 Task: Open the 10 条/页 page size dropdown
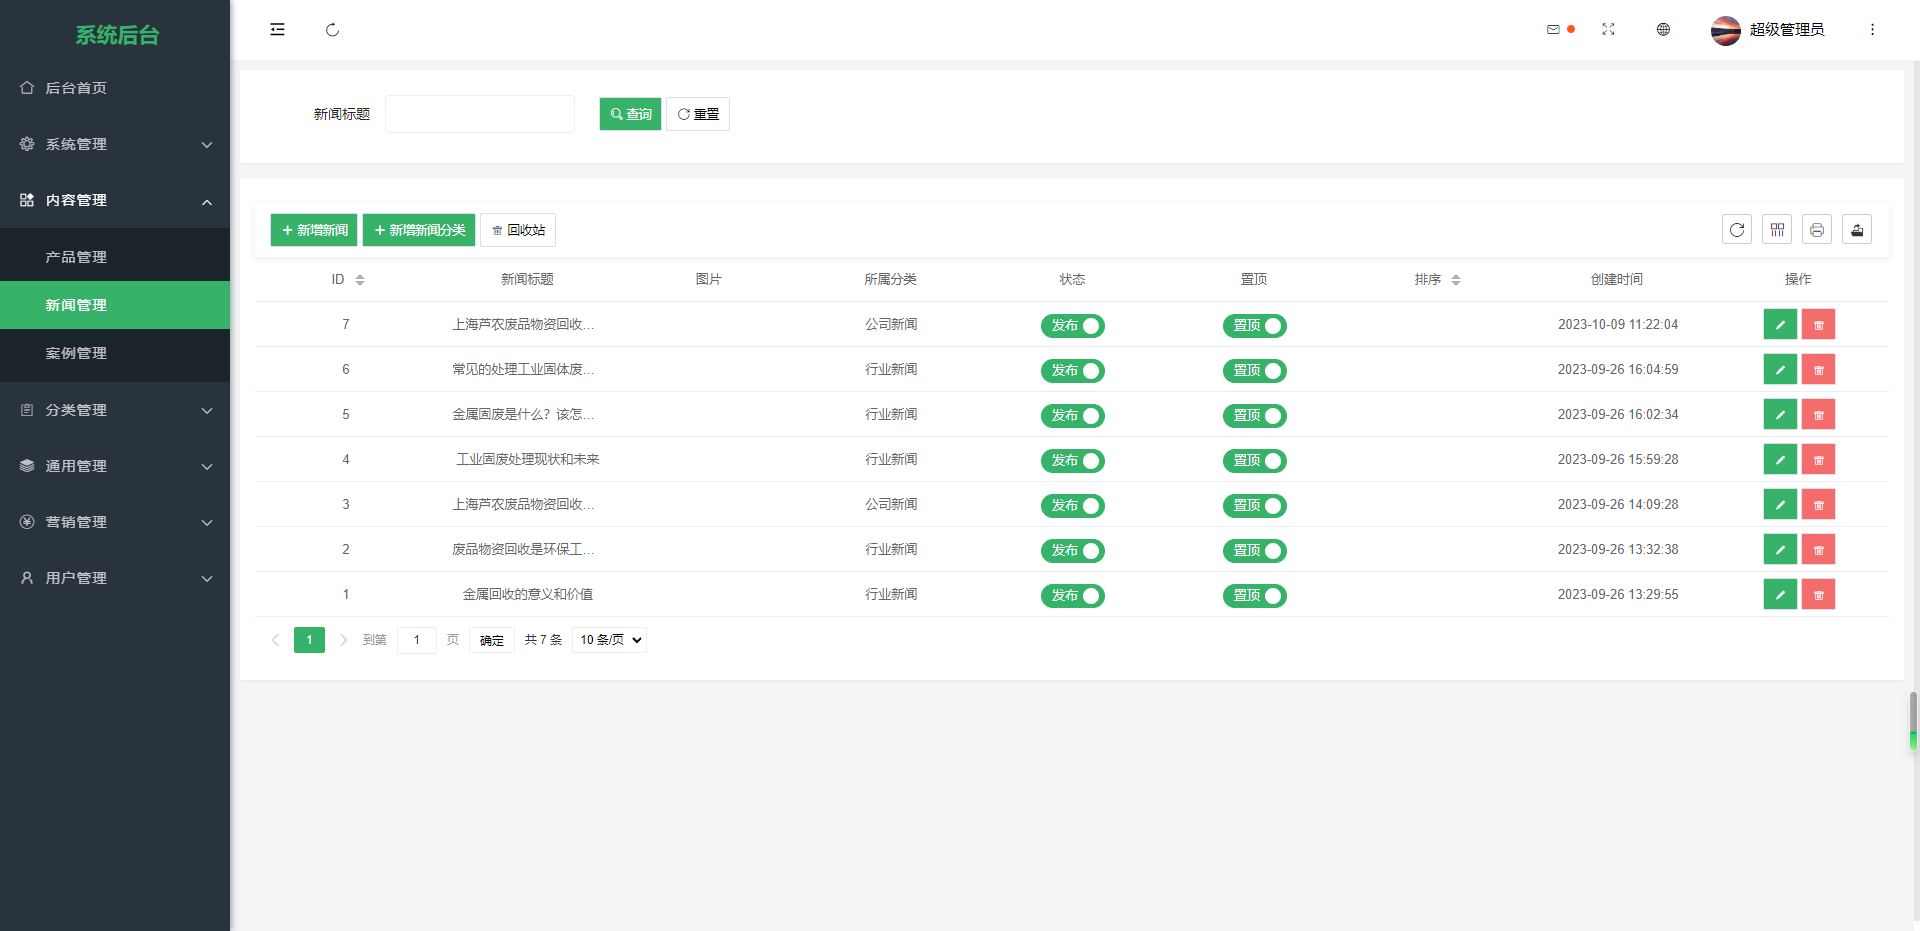click(x=609, y=640)
